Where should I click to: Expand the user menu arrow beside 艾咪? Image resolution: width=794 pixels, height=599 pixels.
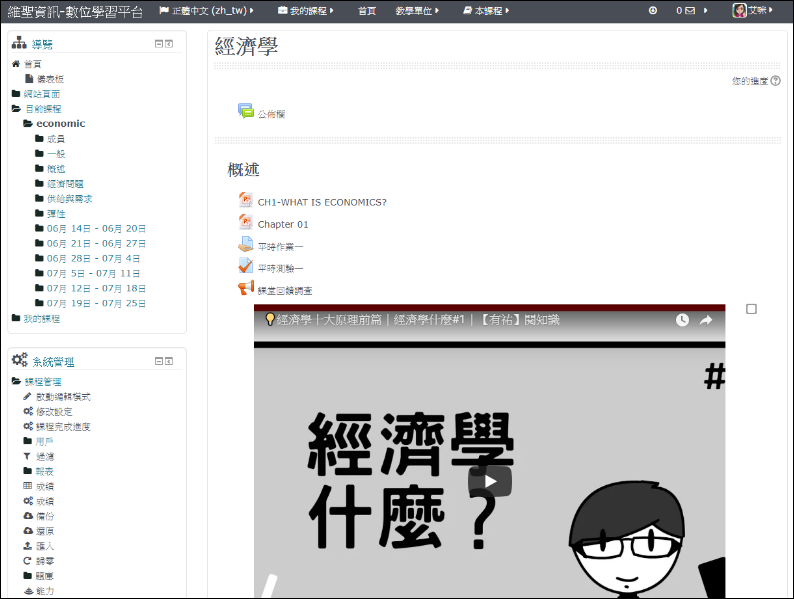pos(771,10)
